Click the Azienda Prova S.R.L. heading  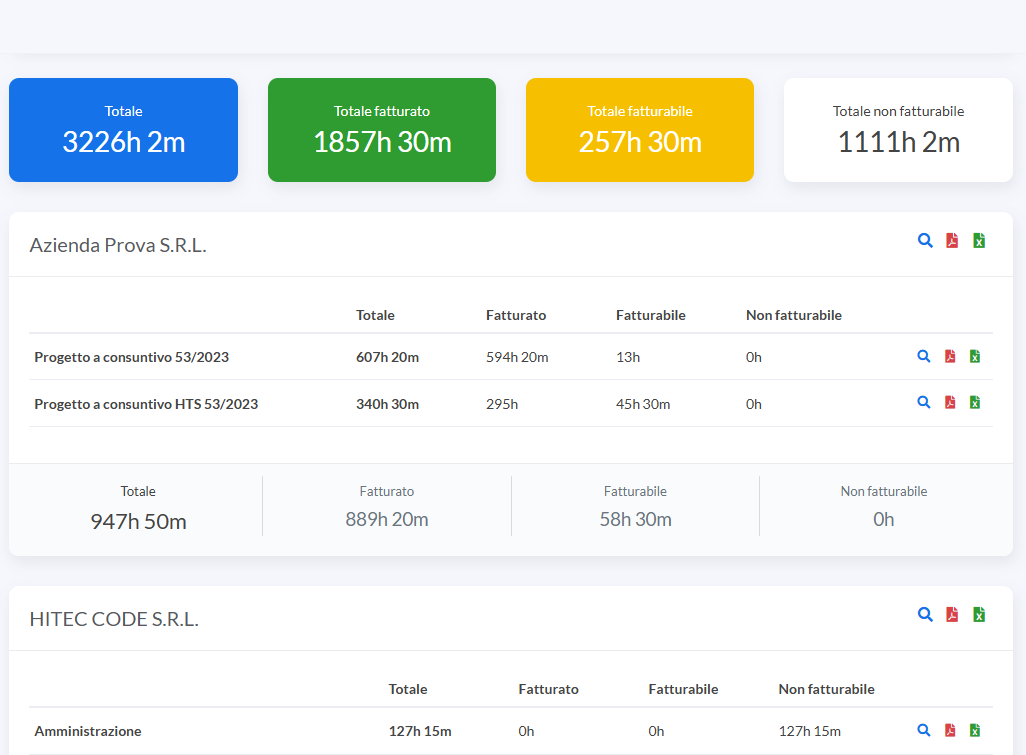pyautogui.click(x=118, y=245)
